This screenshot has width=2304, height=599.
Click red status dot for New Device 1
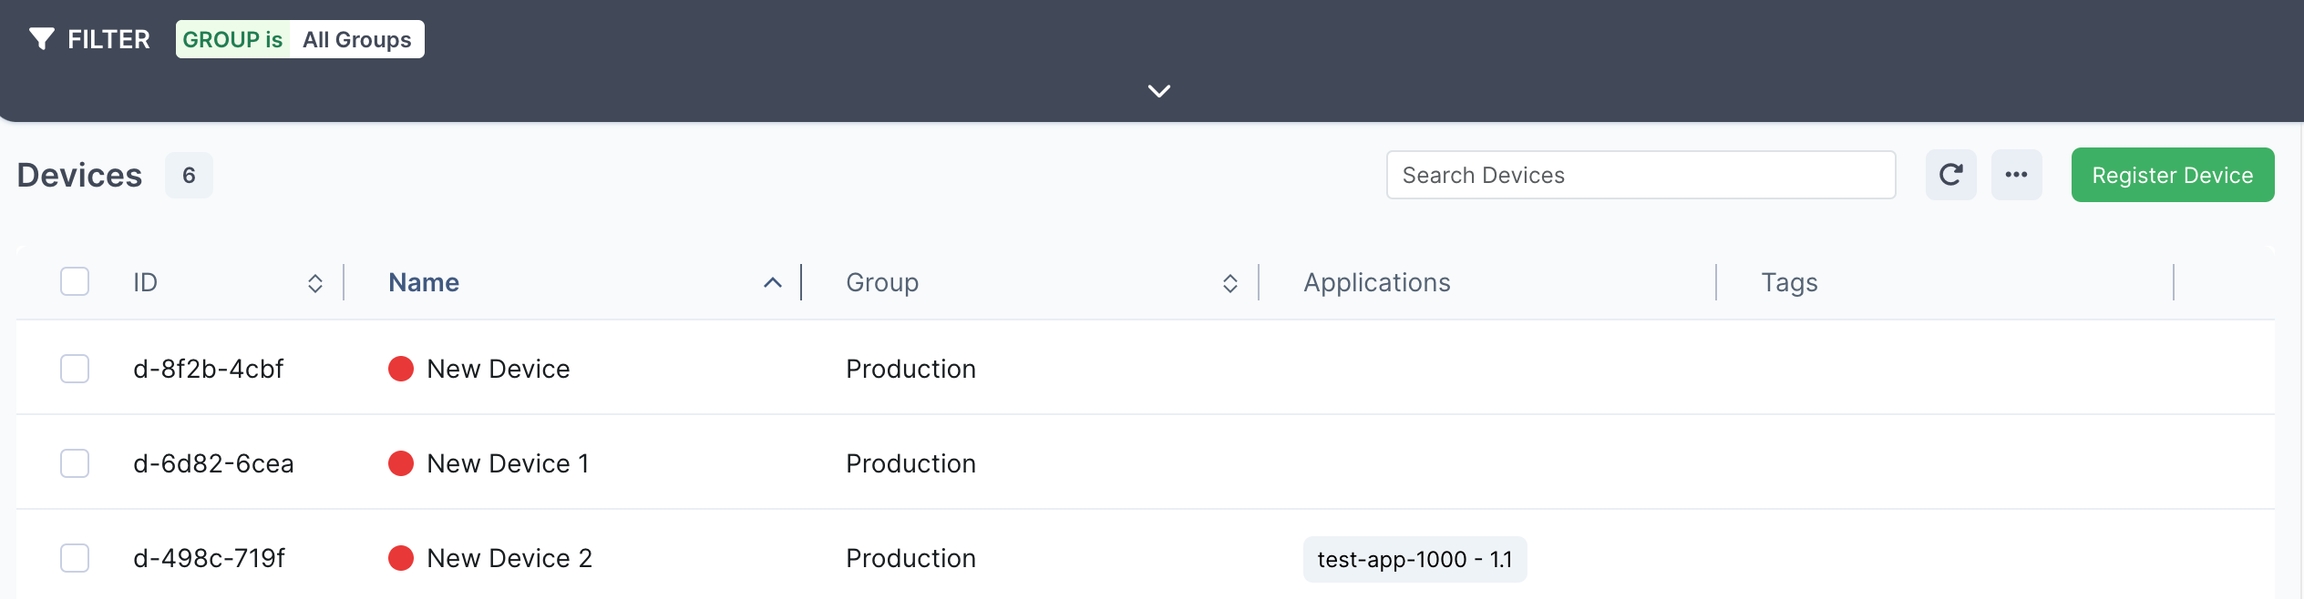coord(401,464)
